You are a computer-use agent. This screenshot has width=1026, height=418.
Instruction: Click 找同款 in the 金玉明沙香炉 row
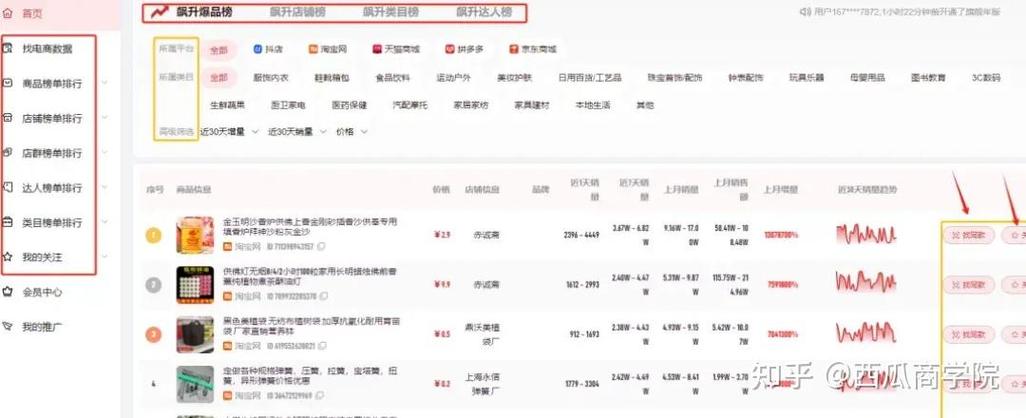[x=968, y=235]
